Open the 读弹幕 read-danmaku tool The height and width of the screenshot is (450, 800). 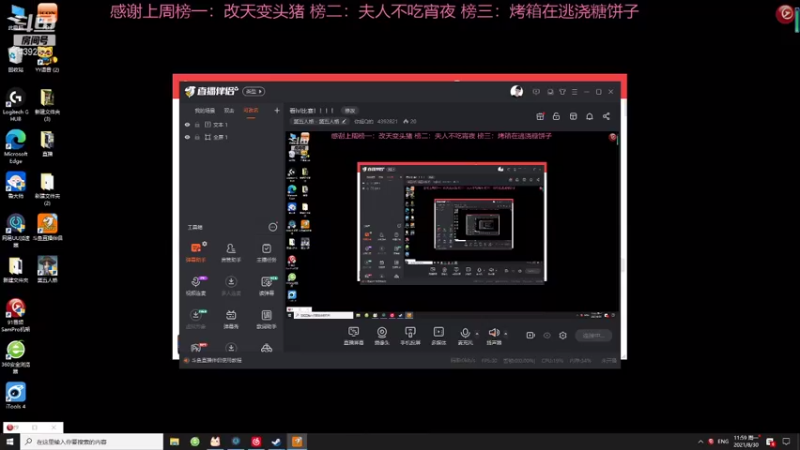point(266,286)
